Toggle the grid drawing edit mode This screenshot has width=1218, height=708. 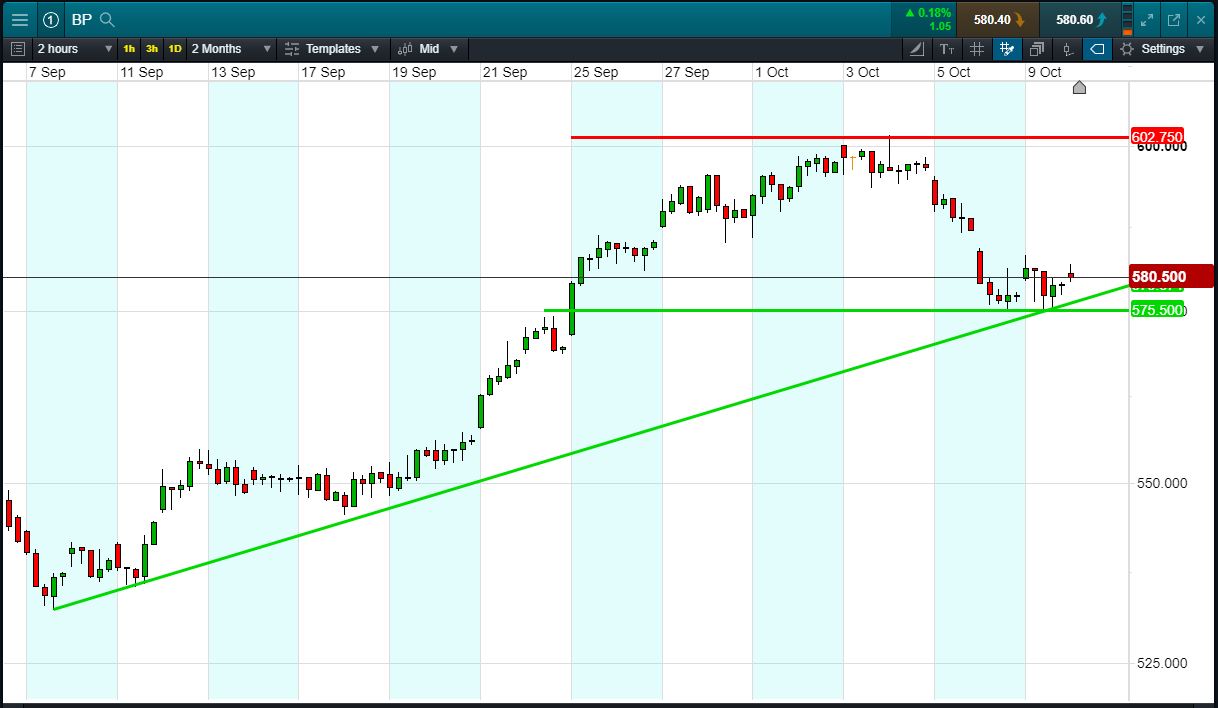pos(1007,48)
